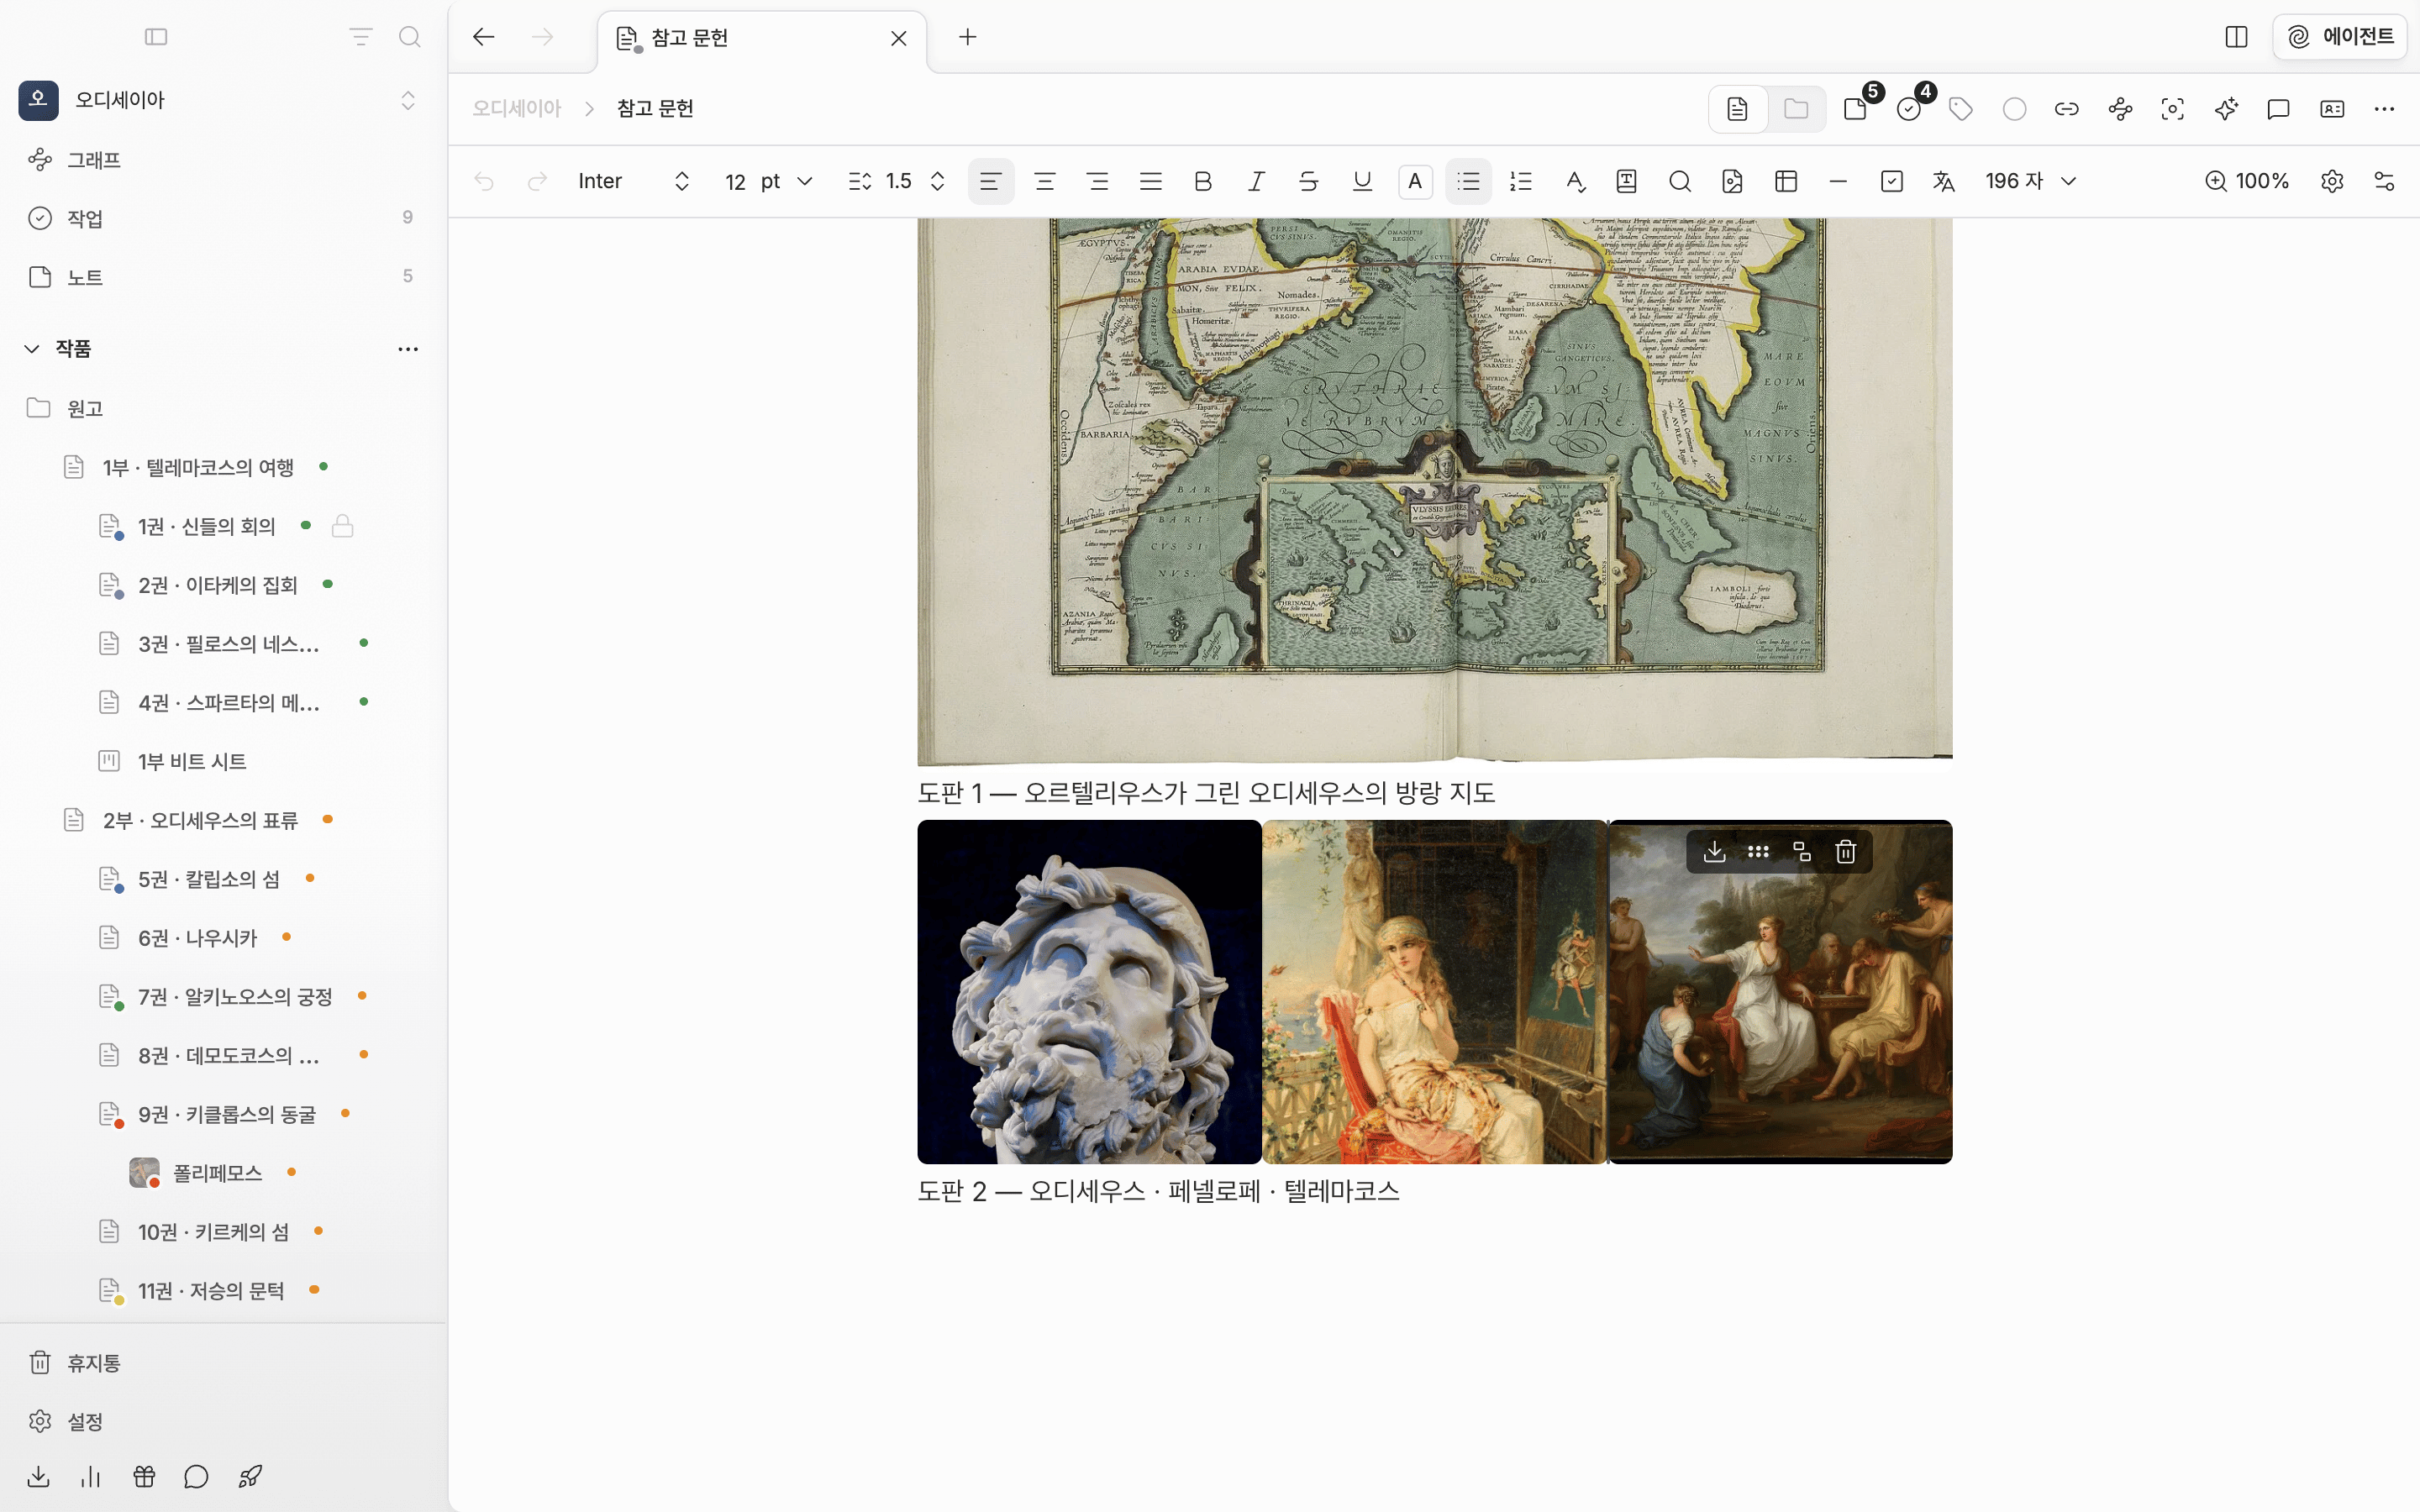Toggle strikethrough formatting
The height and width of the screenshot is (1512, 2420).
pyautogui.click(x=1308, y=181)
